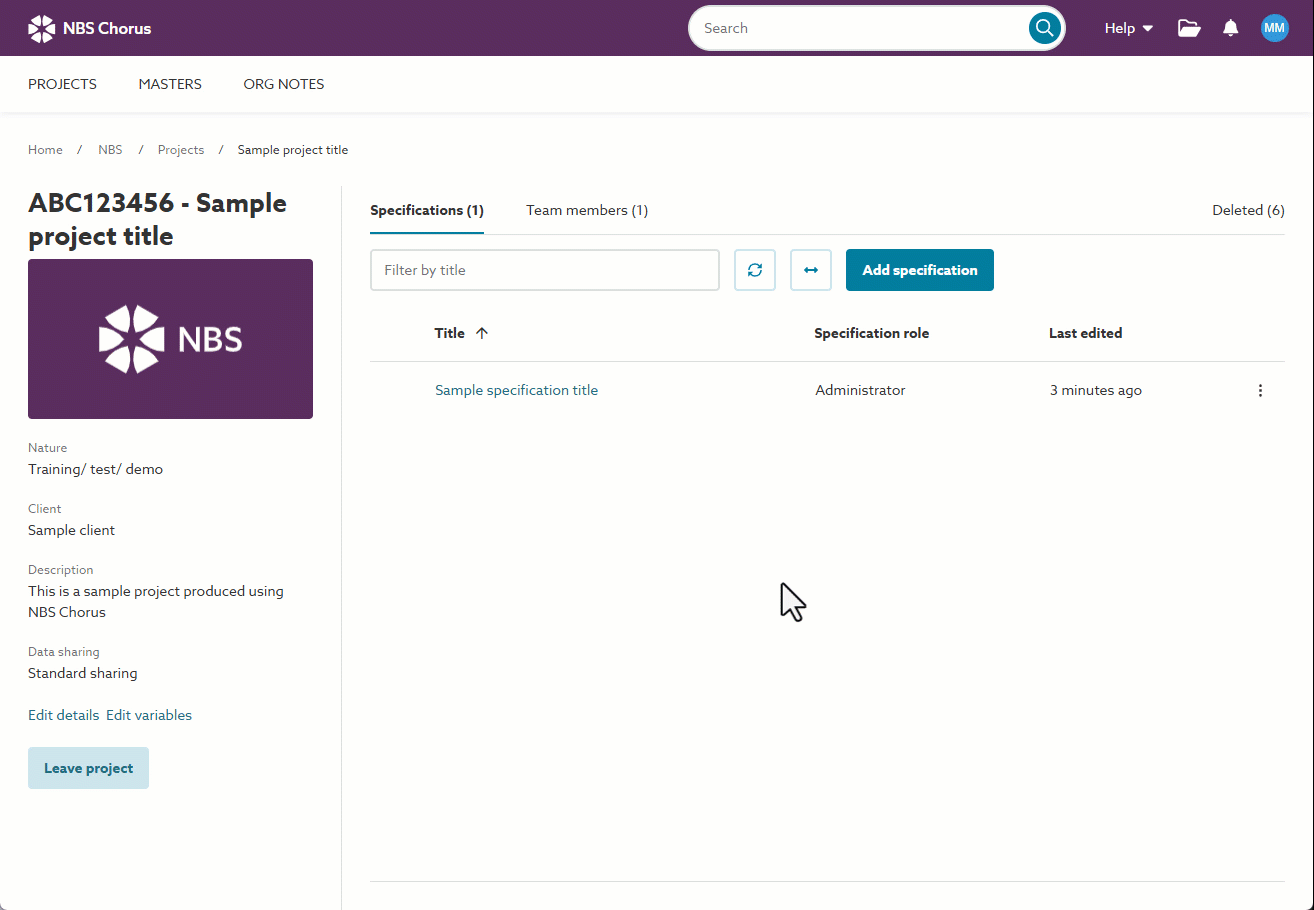Click 'Sample project title' in the breadcrumb
Image resolution: width=1314 pixels, height=910 pixels.
coord(293,150)
